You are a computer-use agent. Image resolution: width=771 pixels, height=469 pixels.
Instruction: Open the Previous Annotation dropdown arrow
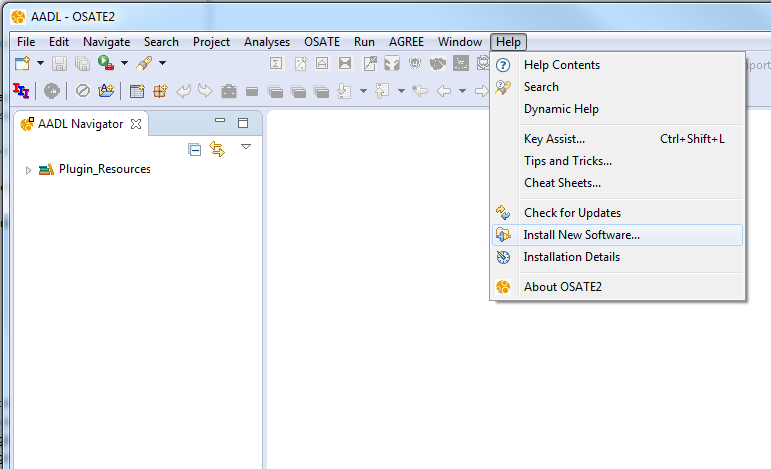(x=401, y=91)
